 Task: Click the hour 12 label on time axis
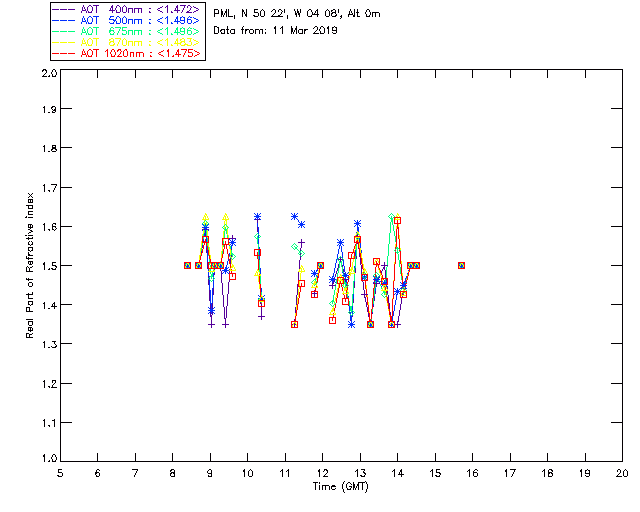coord(322,474)
